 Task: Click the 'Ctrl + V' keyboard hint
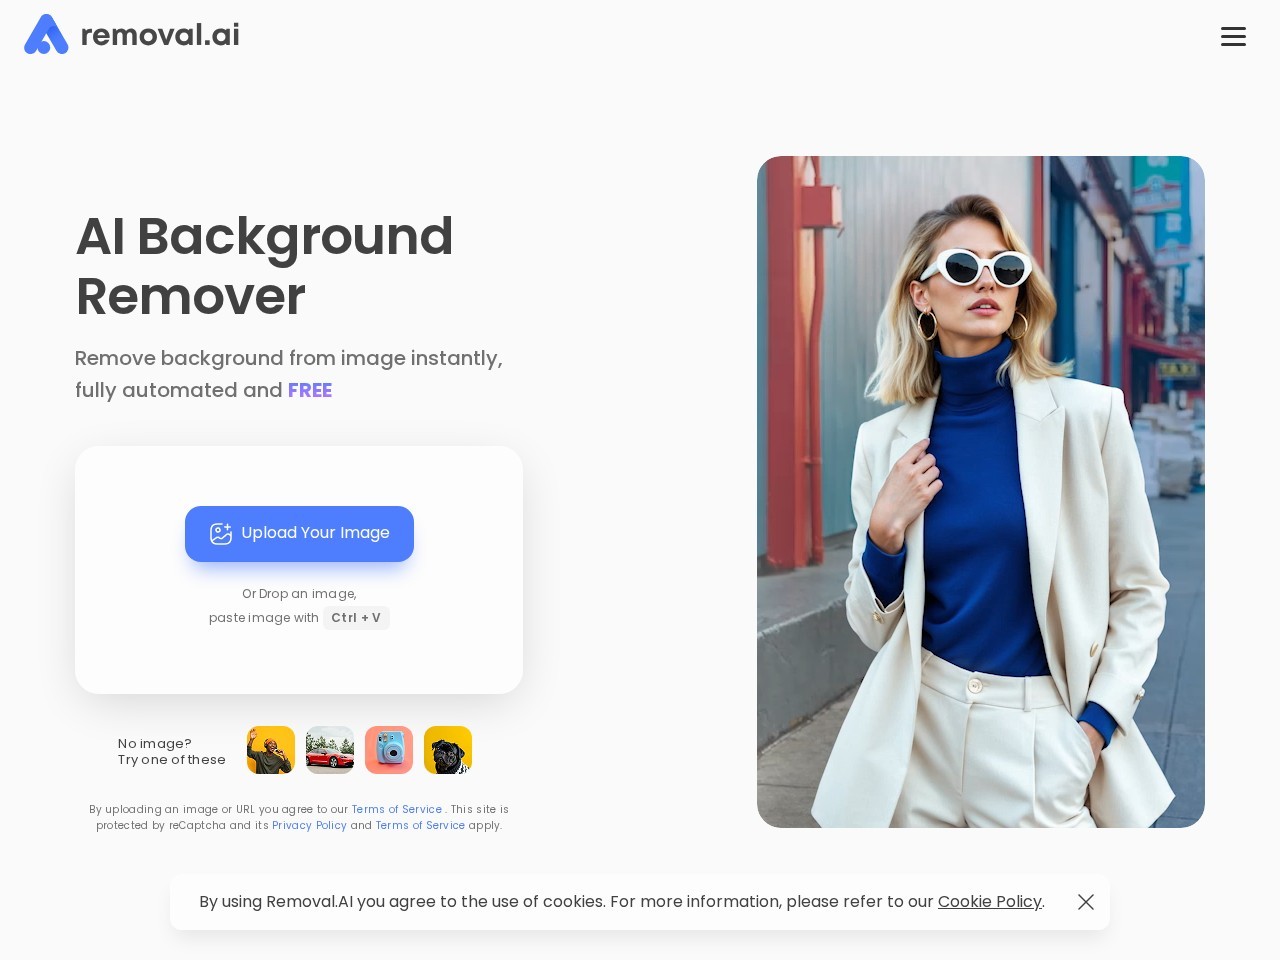356,618
